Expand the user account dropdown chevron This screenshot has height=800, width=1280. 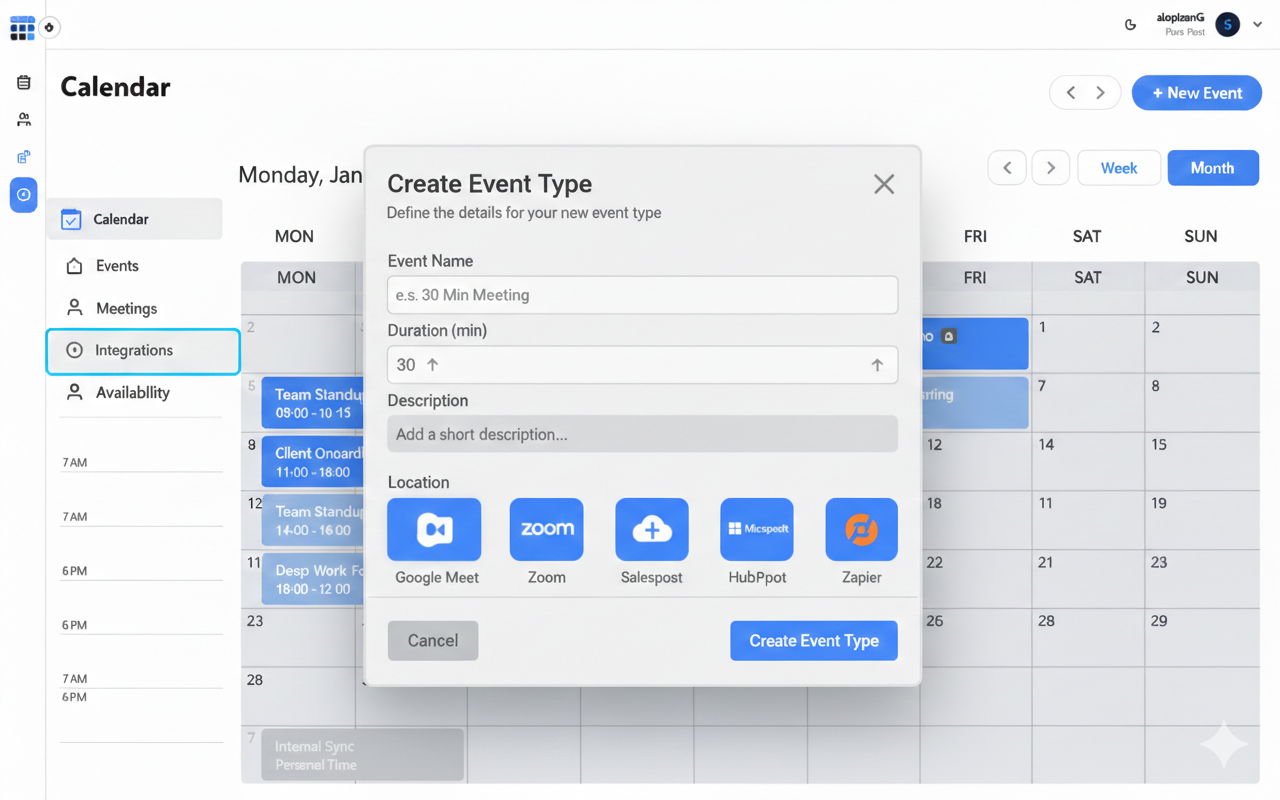click(x=1257, y=25)
